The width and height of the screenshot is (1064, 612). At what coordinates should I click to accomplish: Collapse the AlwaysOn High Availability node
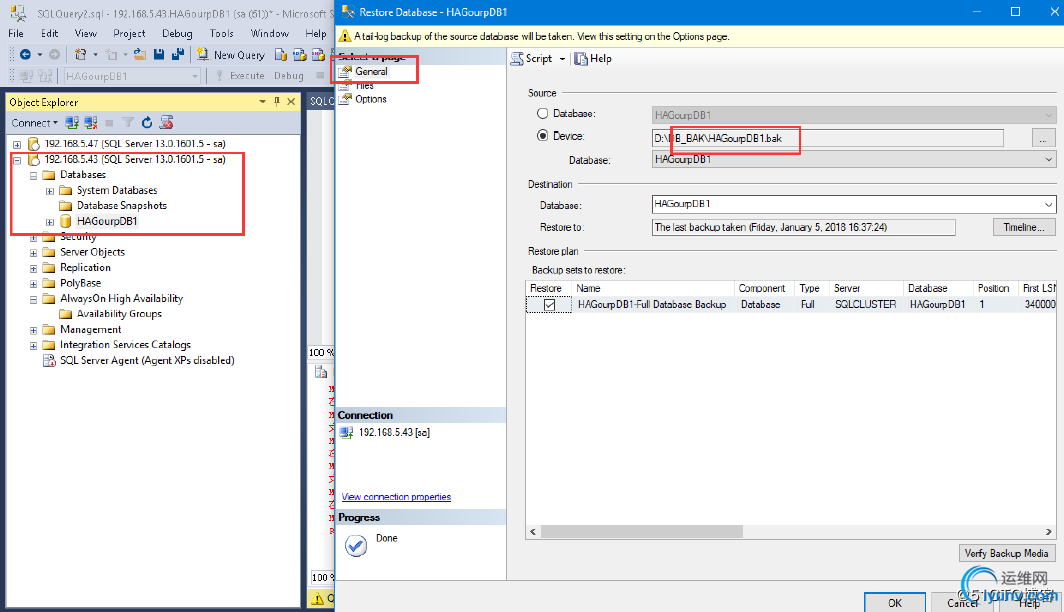[33, 299]
